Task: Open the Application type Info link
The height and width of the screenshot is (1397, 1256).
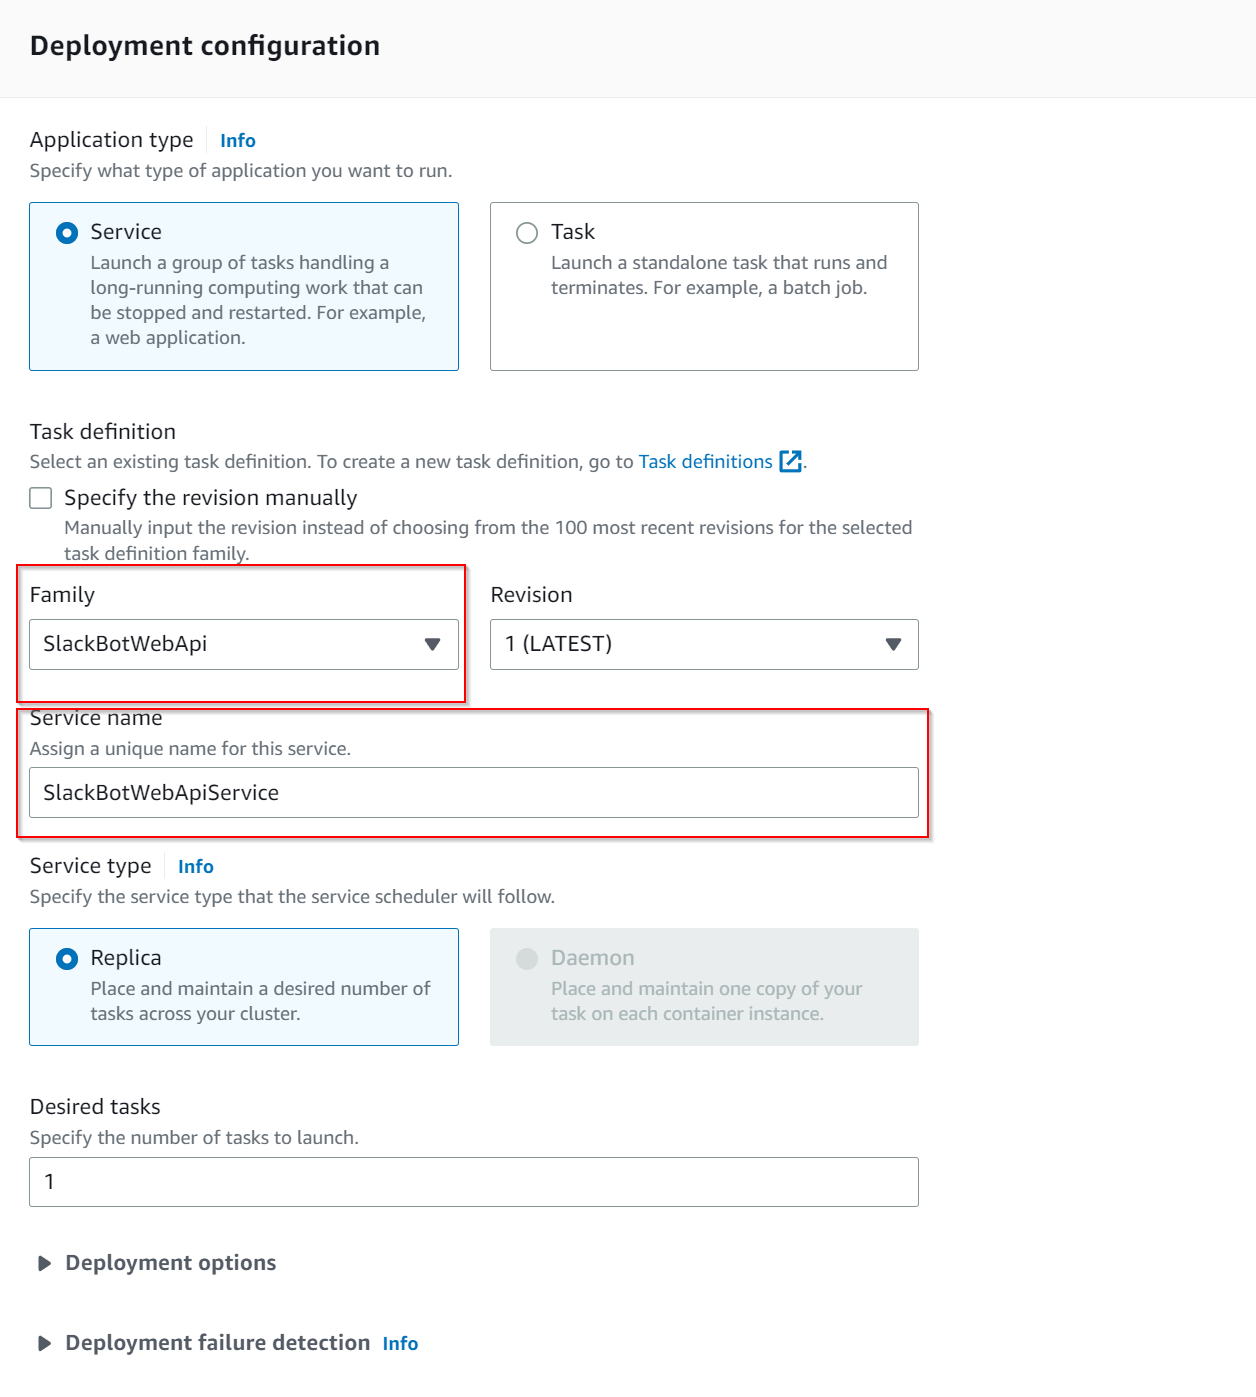Action: (237, 140)
